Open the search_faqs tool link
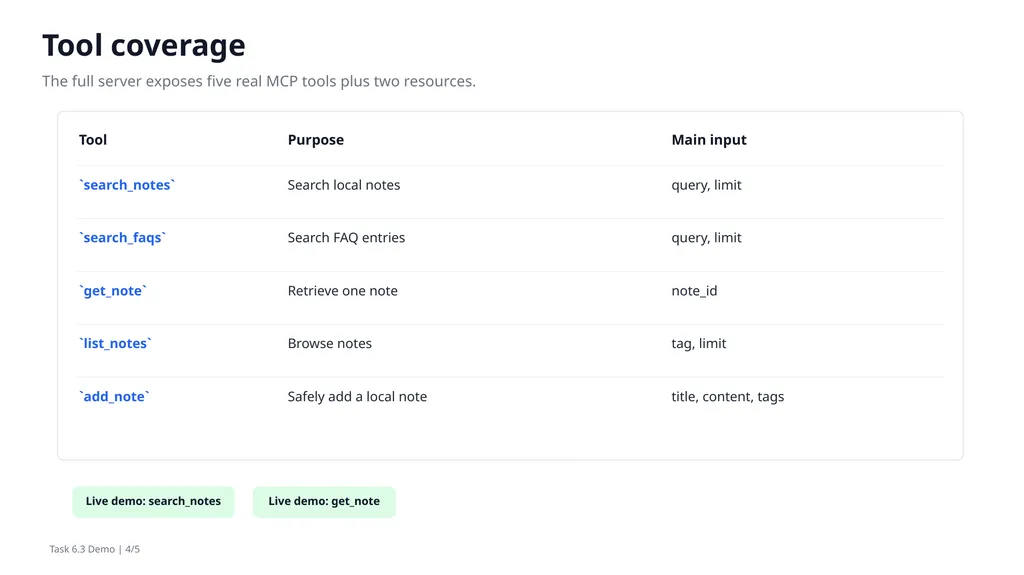This screenshot has width=1024, height=575. pyautogui.click(x=123, y=238)
